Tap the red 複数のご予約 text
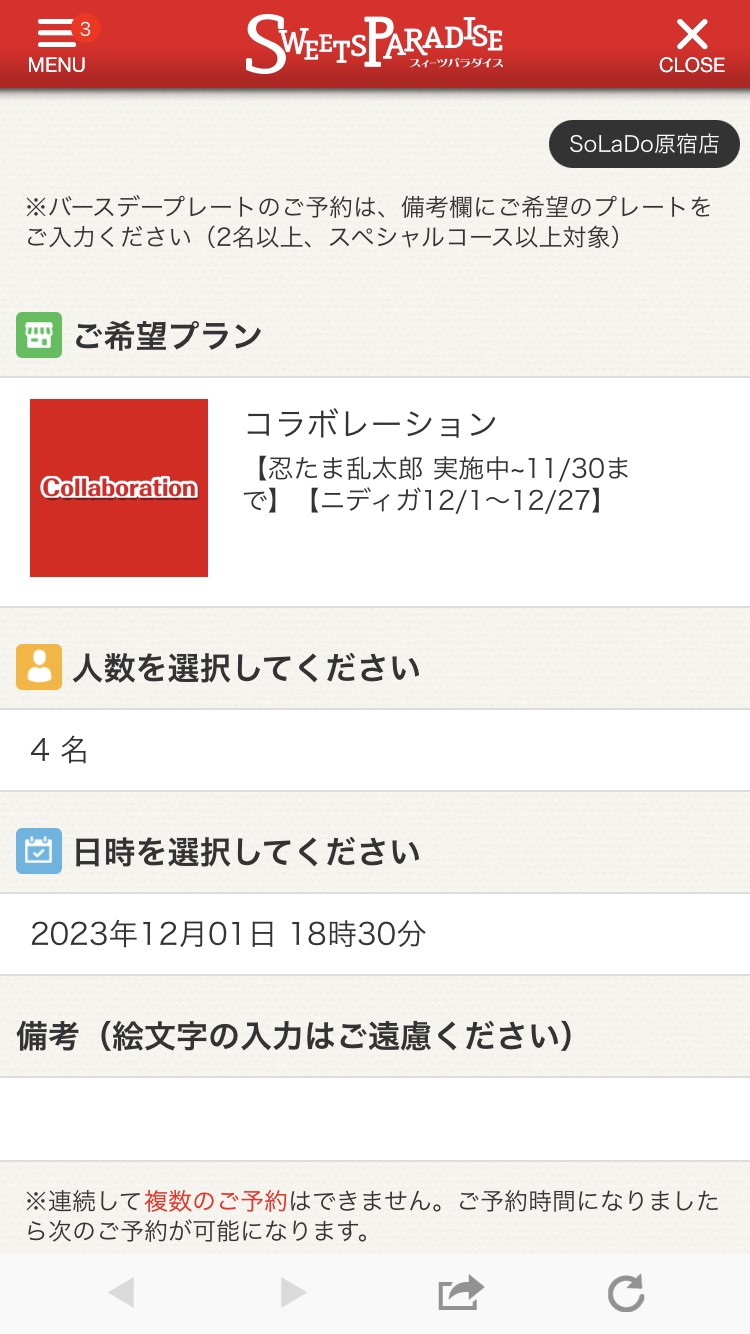The image size is (750, 1334). (216, 1200)
